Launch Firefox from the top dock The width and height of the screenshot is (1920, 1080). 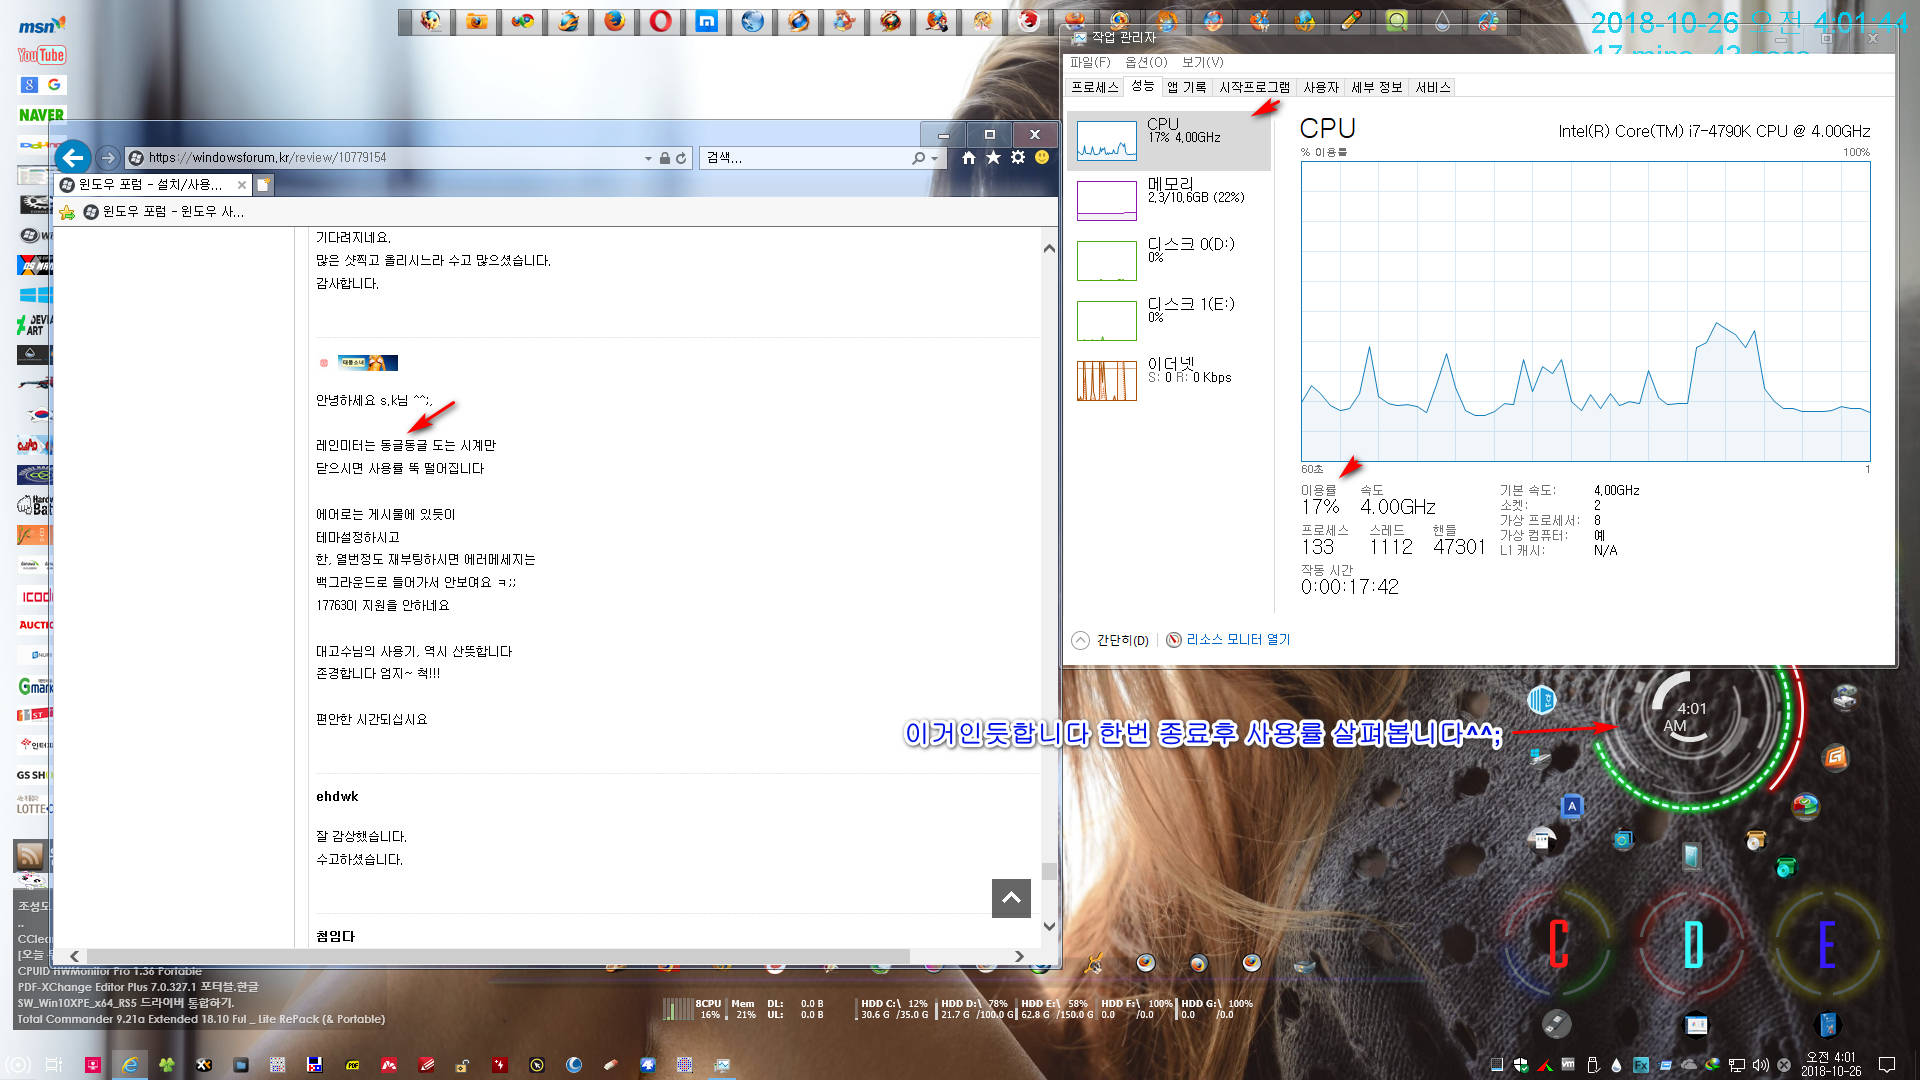pos(615,21)
